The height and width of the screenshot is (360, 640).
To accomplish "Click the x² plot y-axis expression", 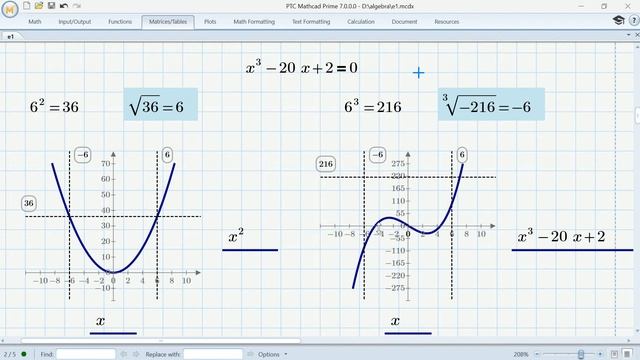I will (x=236, y=236).
